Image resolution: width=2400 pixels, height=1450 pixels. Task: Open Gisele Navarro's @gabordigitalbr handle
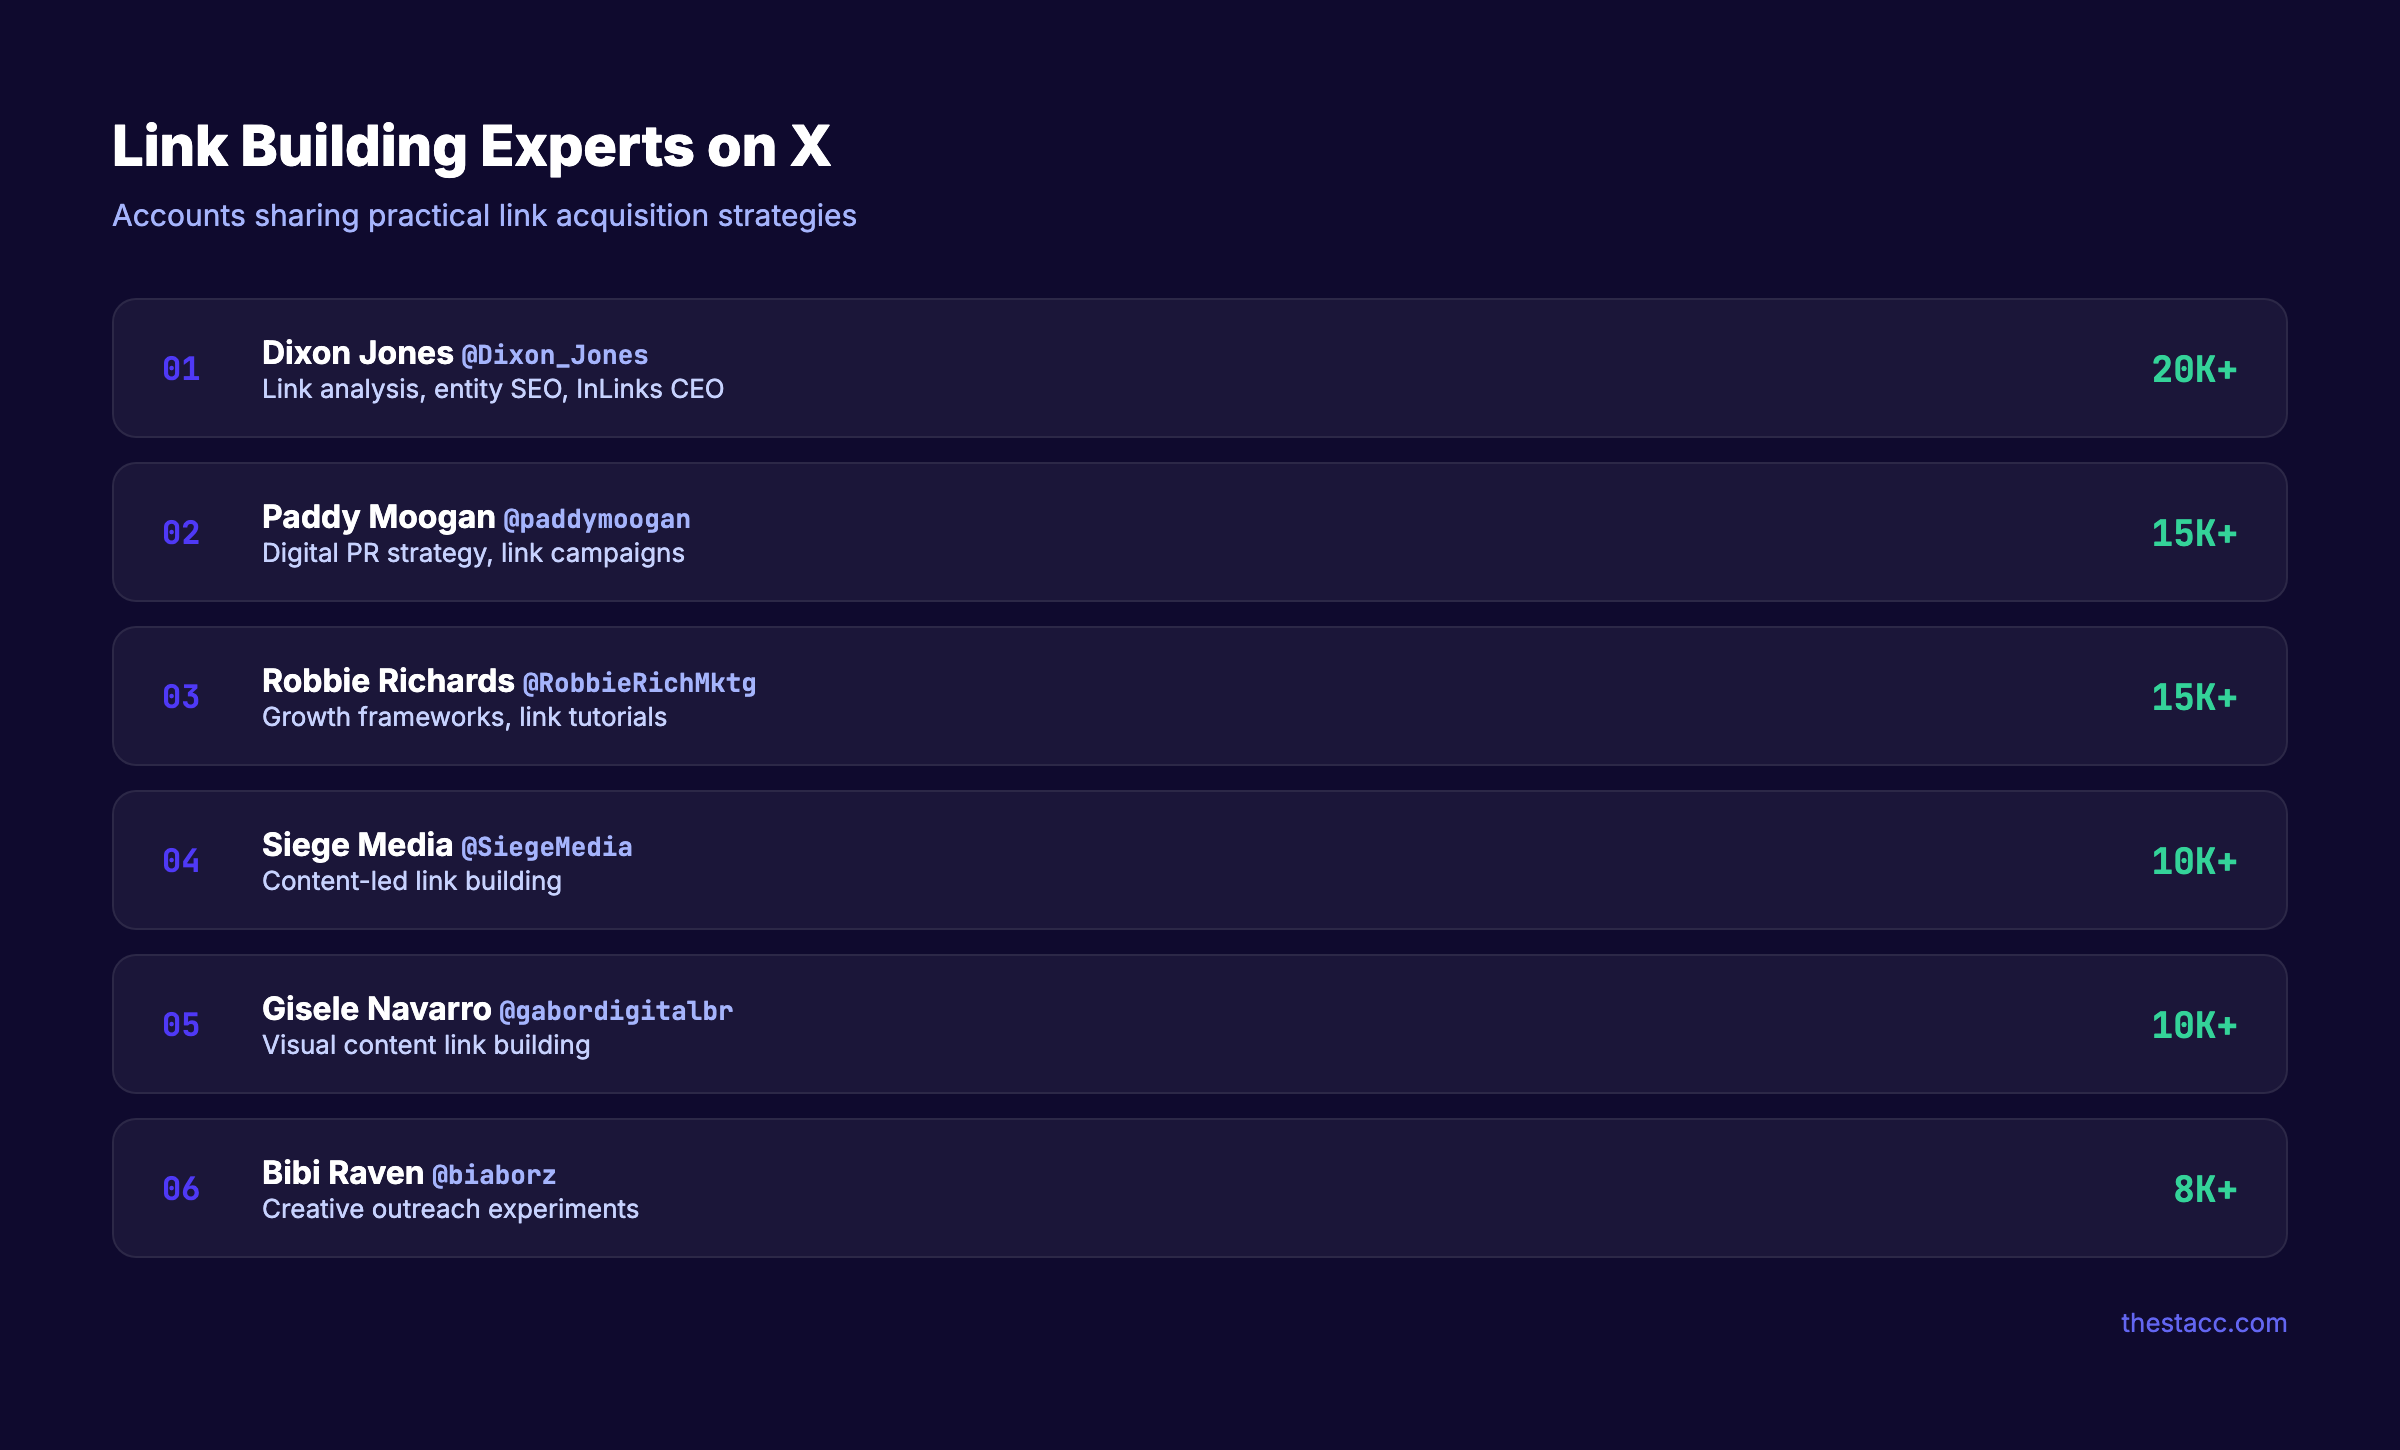coord(615,1010)
